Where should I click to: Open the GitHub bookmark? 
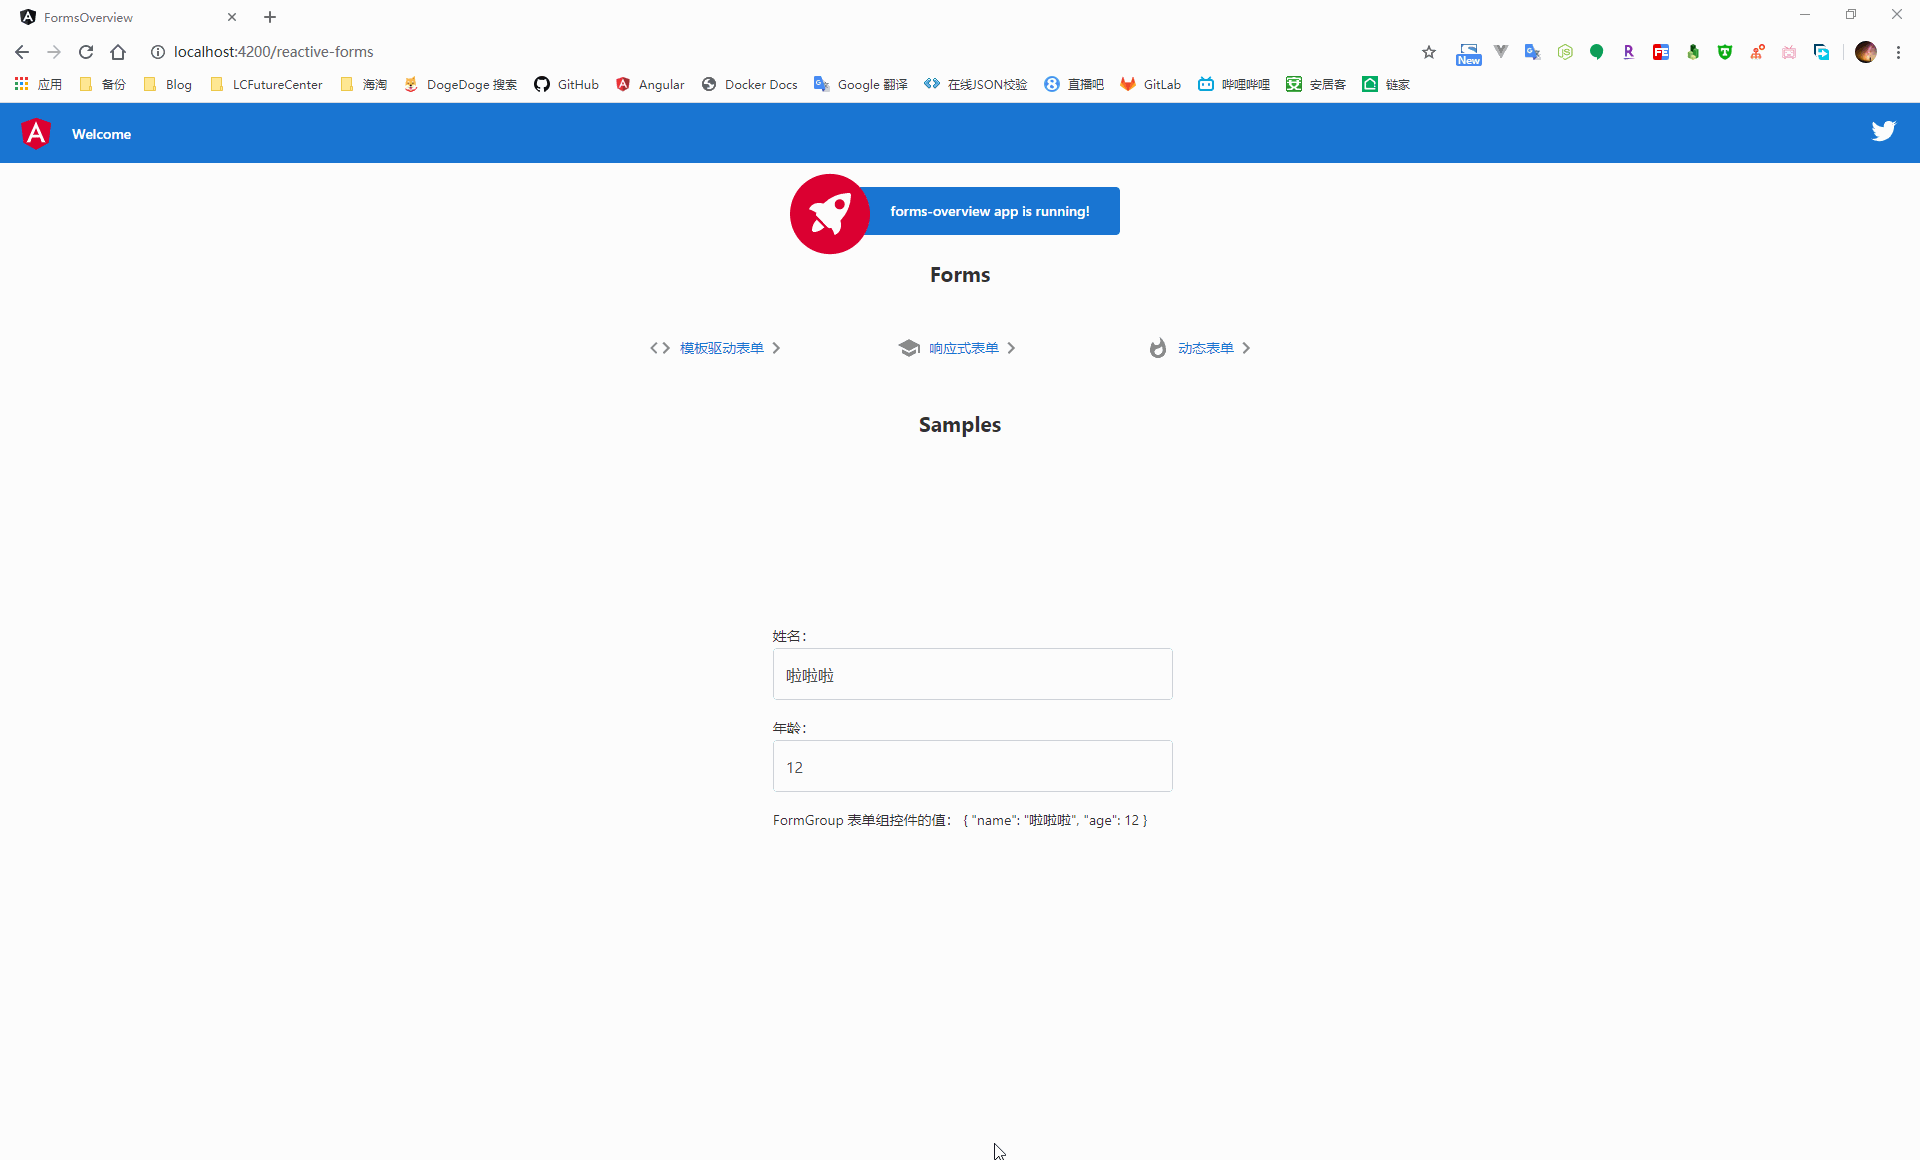tap(566, 84)
